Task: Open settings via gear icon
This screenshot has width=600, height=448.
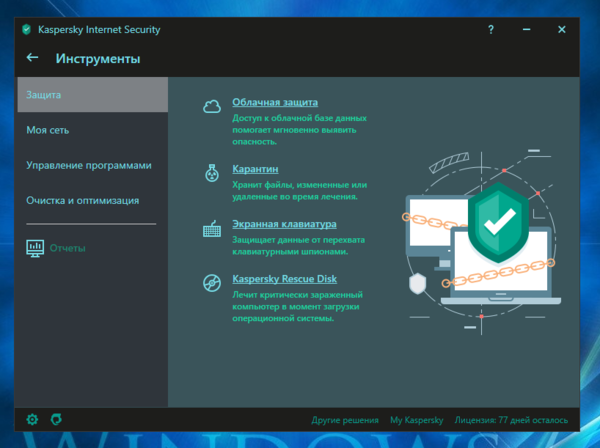Action: pos(32,419)
